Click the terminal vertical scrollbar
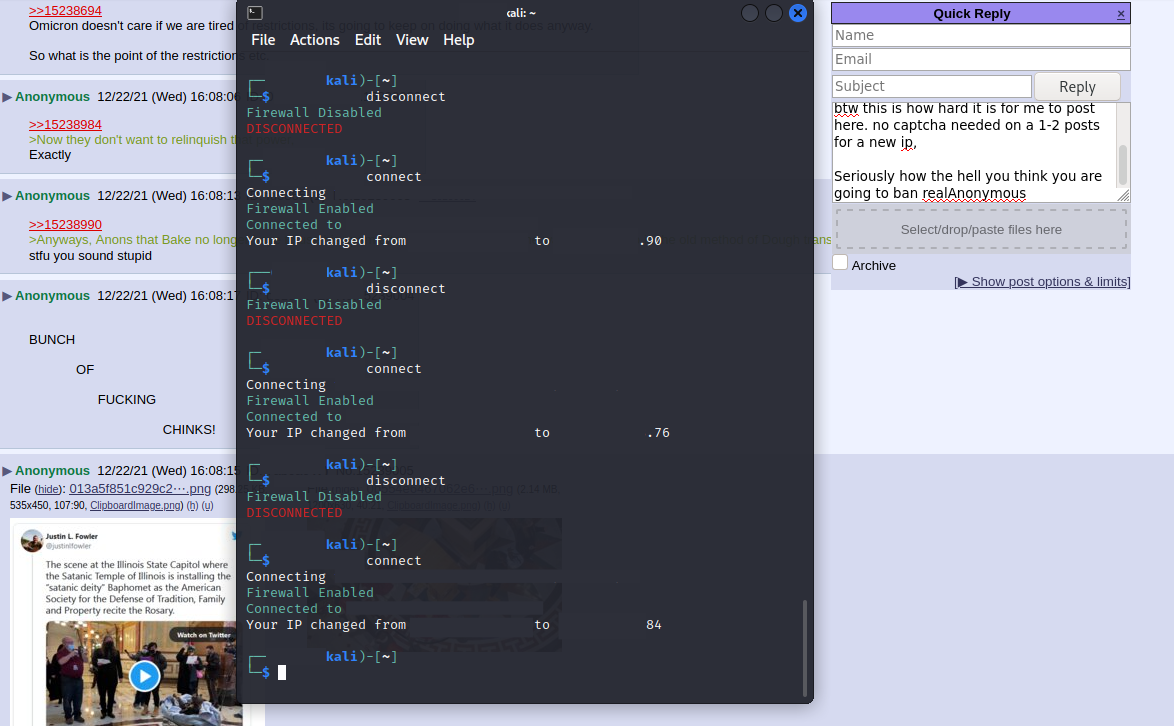 click(x=805, y=647)
